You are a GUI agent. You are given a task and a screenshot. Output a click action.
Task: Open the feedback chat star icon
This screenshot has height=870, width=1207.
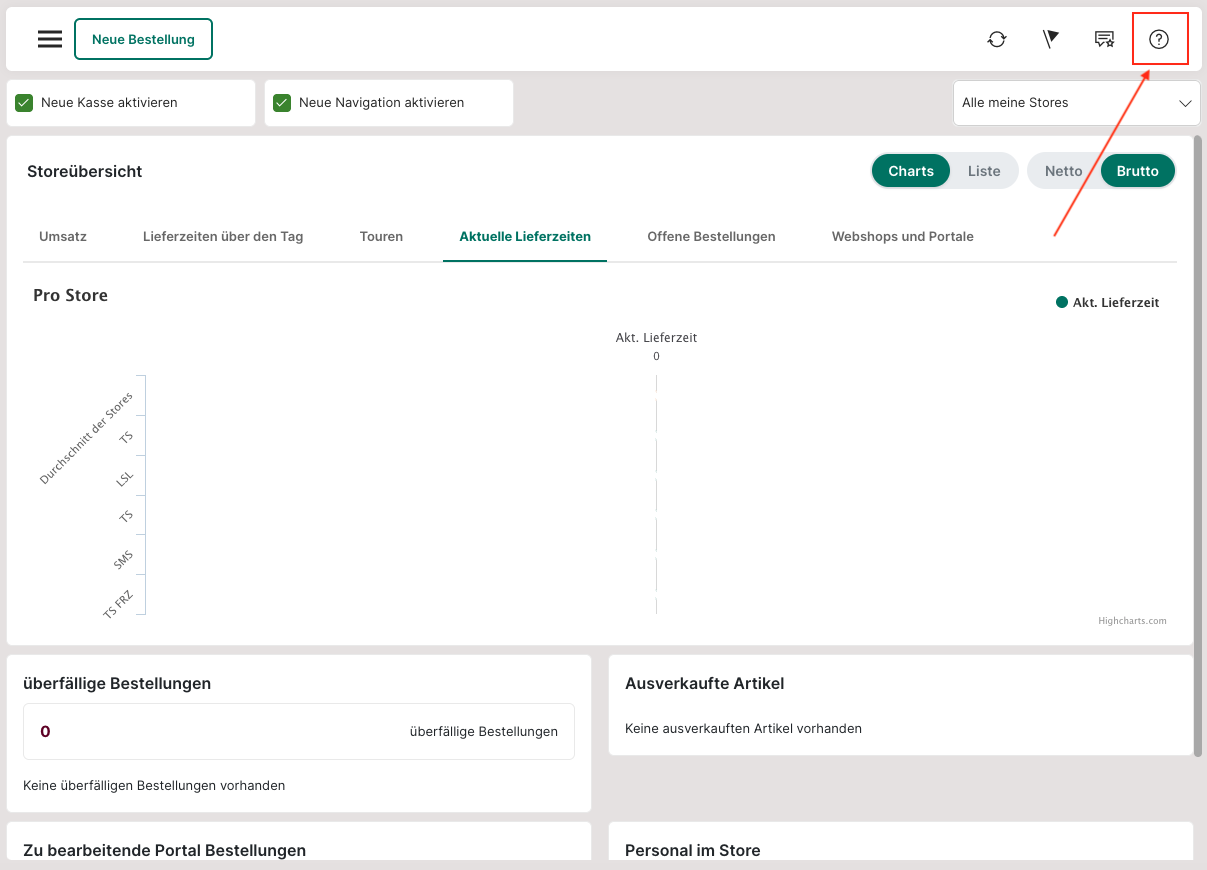pos(1104,39)
